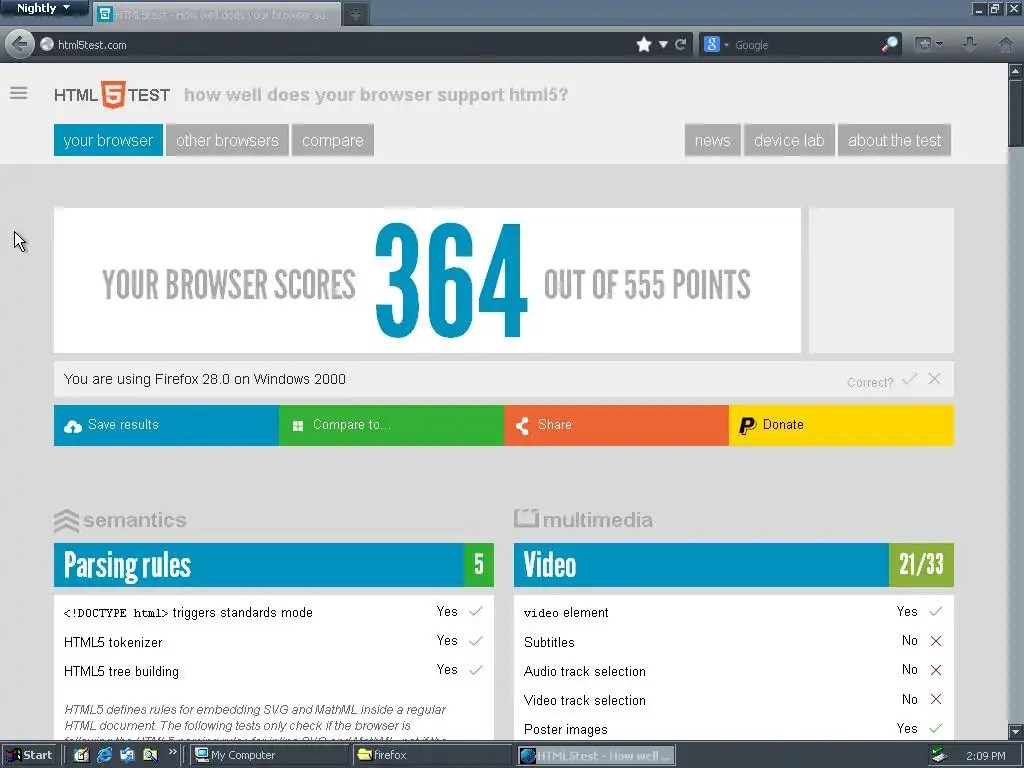
Task: Open the Downloads arrow icon
Action: pos(970,44)
